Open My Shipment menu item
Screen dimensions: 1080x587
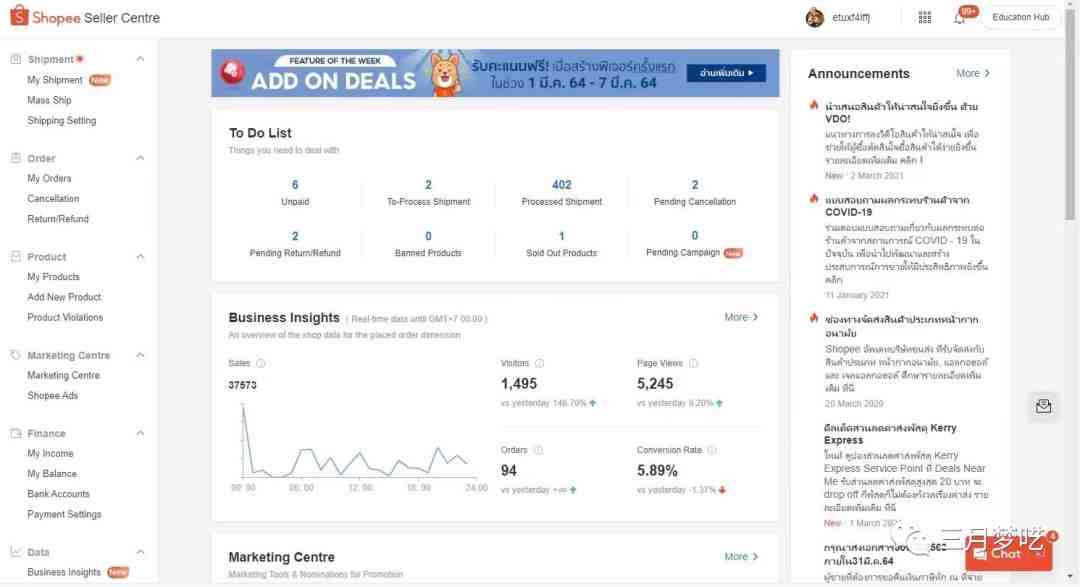pos(54,80)
